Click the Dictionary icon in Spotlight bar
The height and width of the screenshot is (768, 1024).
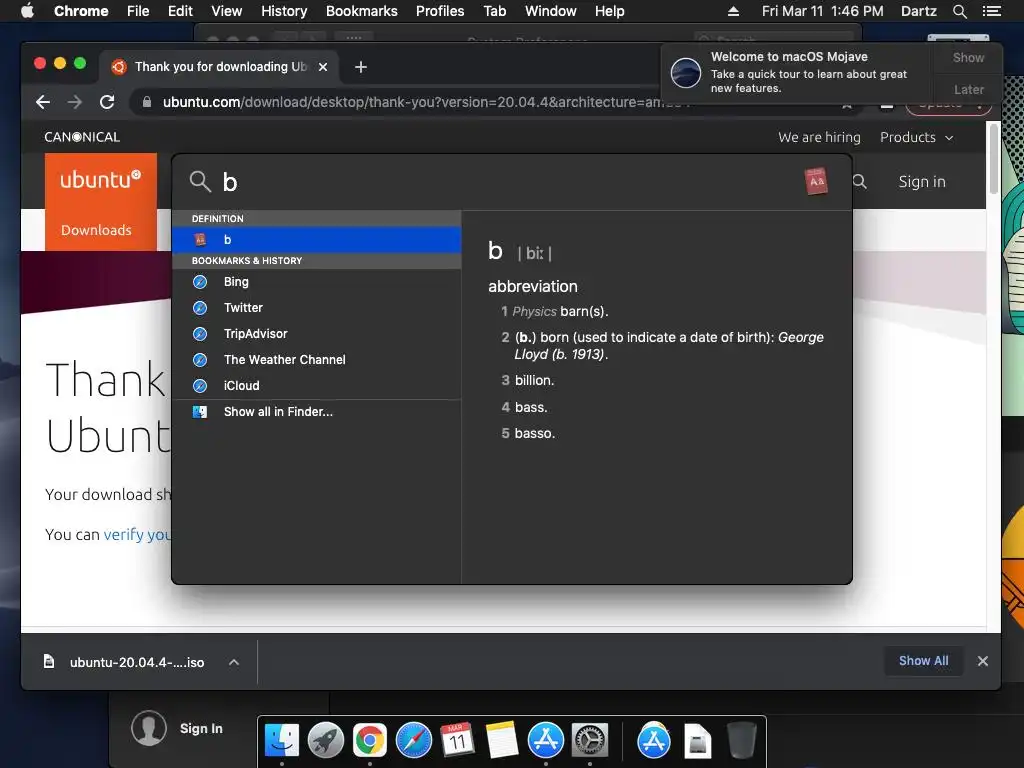pos(816,182)
